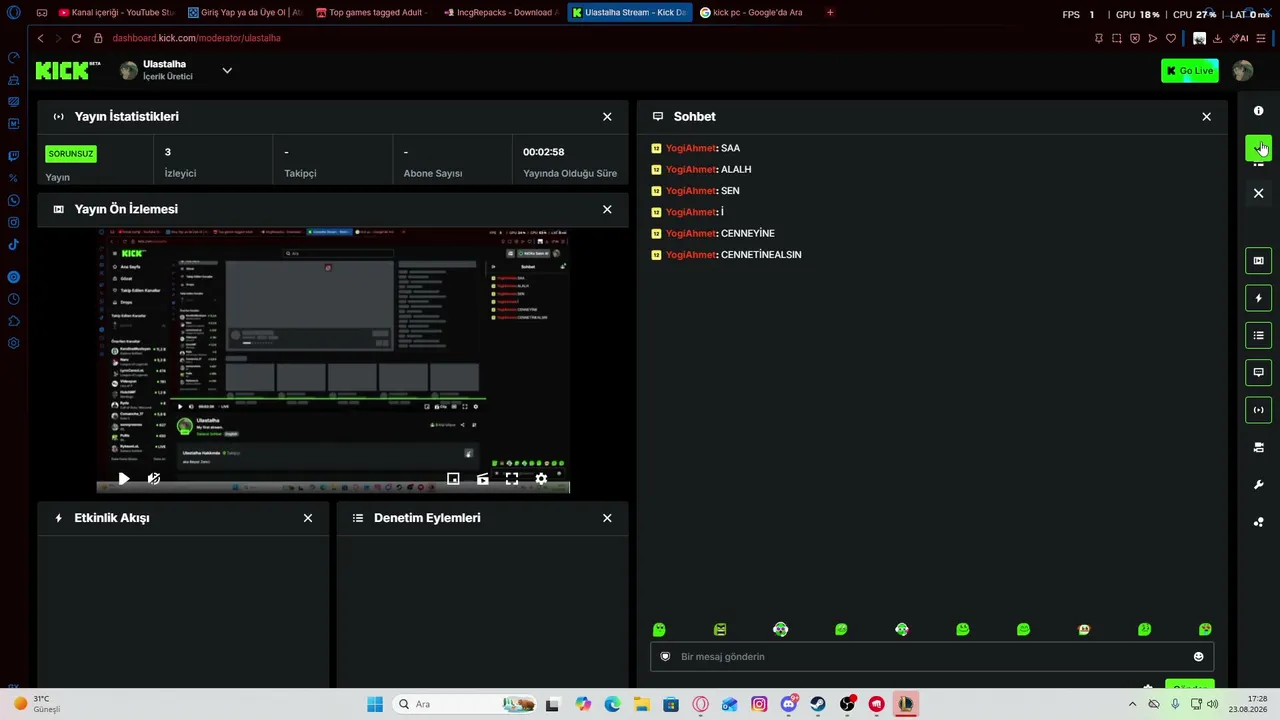Click the heart bookmark icon in the browser toolbar

[1171, 38]
